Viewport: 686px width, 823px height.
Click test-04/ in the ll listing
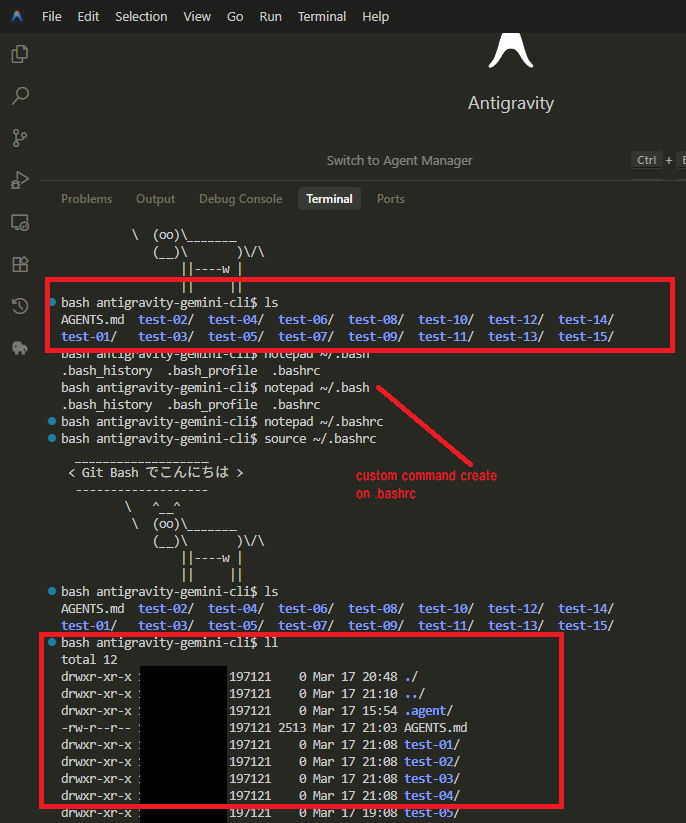432,796
